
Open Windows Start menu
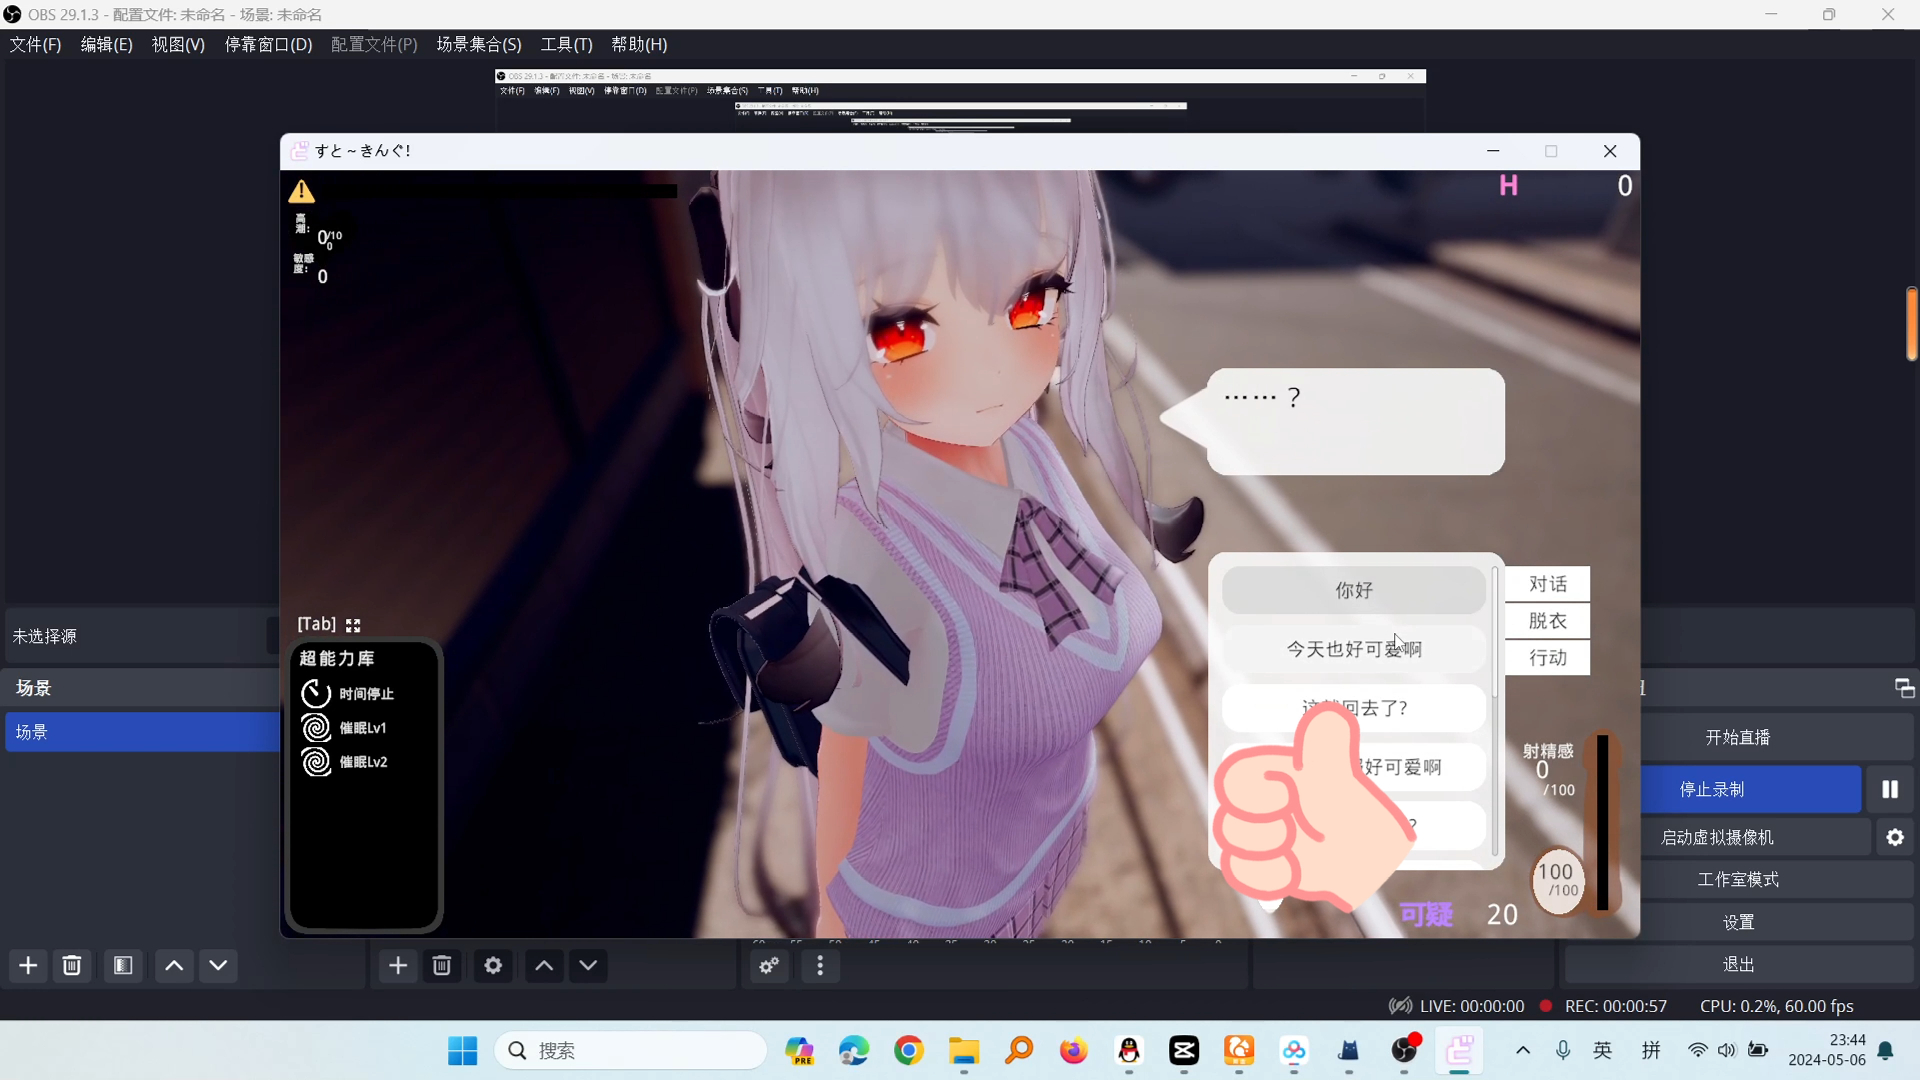point(462,1050)
